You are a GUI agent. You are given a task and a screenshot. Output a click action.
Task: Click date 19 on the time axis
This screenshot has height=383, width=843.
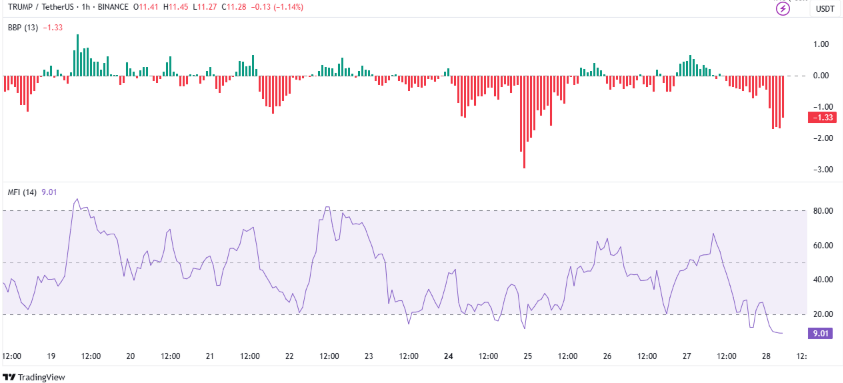(51, 356)
